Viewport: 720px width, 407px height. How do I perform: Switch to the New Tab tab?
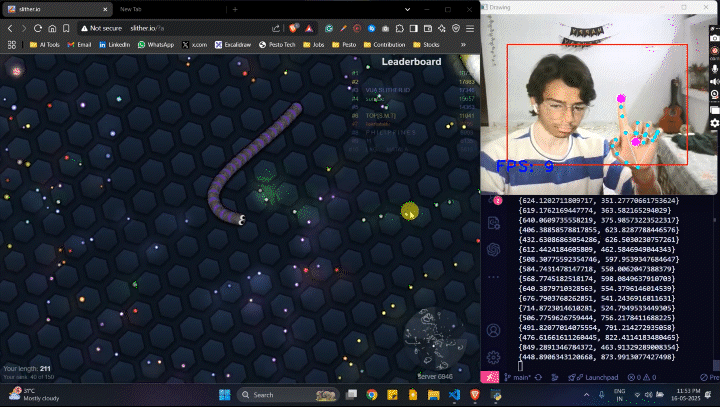coord(131,9)
